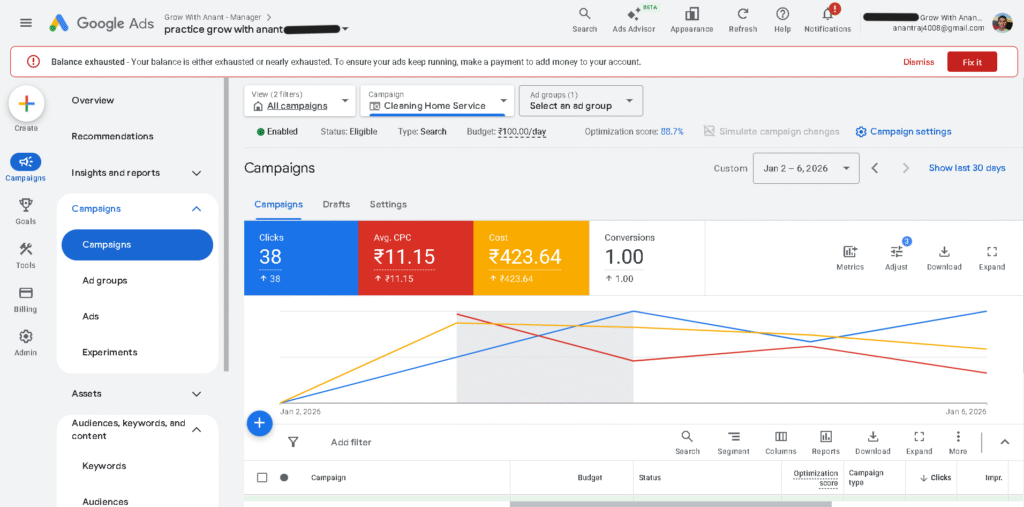1024x507 pixels.
Task: Open the Appearance settings
Action: 692,20
